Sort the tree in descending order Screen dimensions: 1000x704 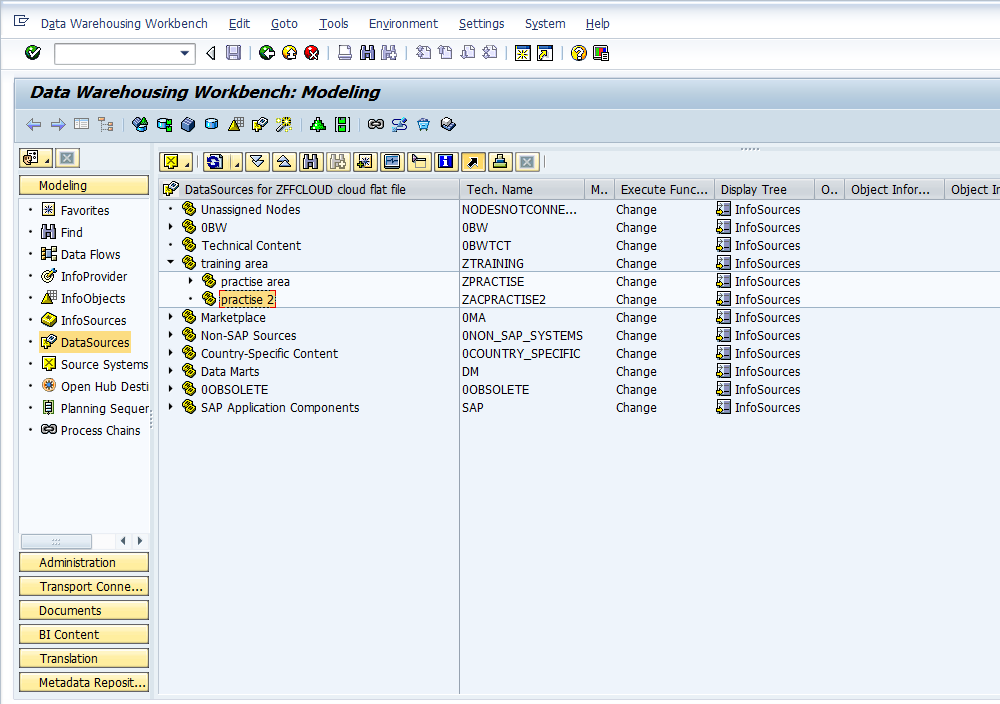point(258,161)
